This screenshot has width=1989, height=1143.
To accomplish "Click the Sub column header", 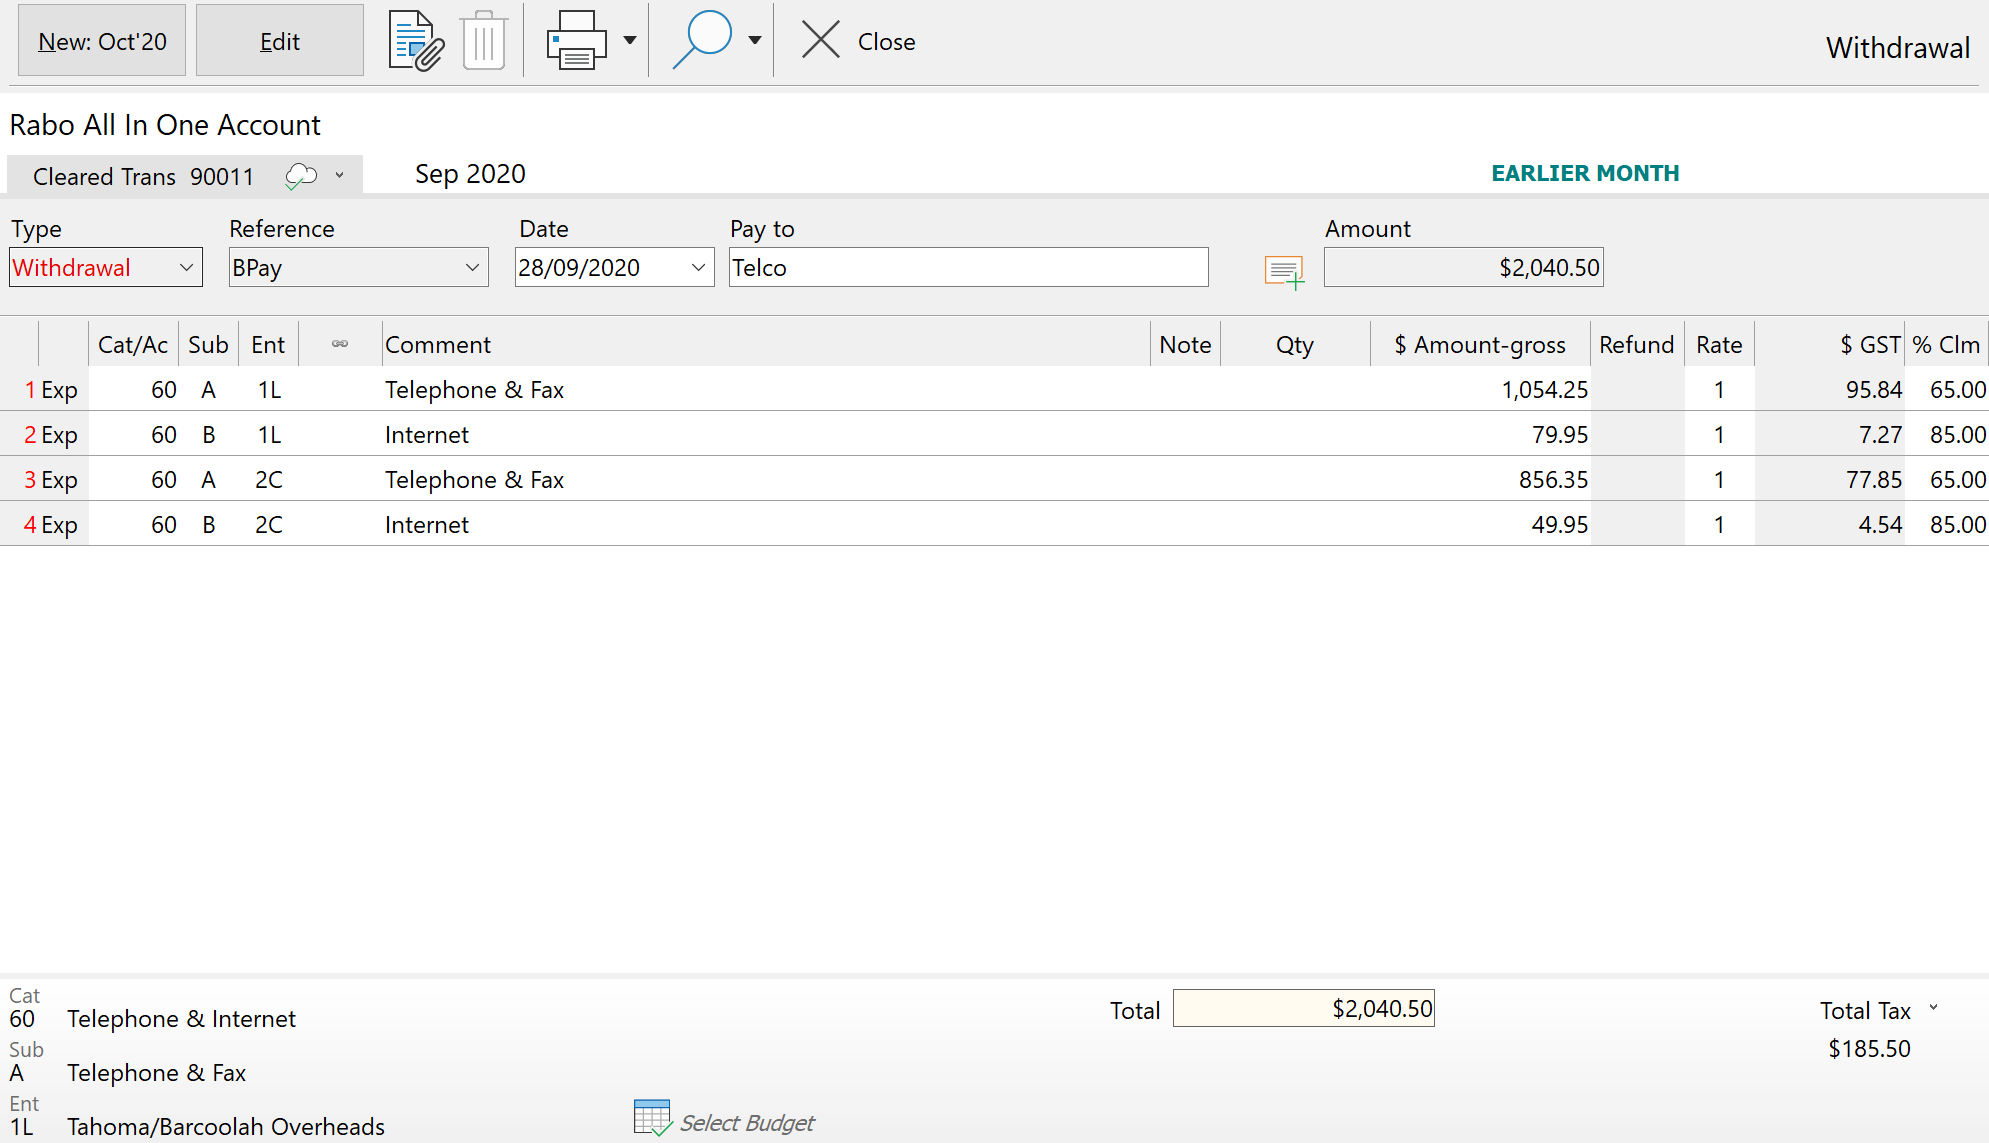I will point(208,344).
